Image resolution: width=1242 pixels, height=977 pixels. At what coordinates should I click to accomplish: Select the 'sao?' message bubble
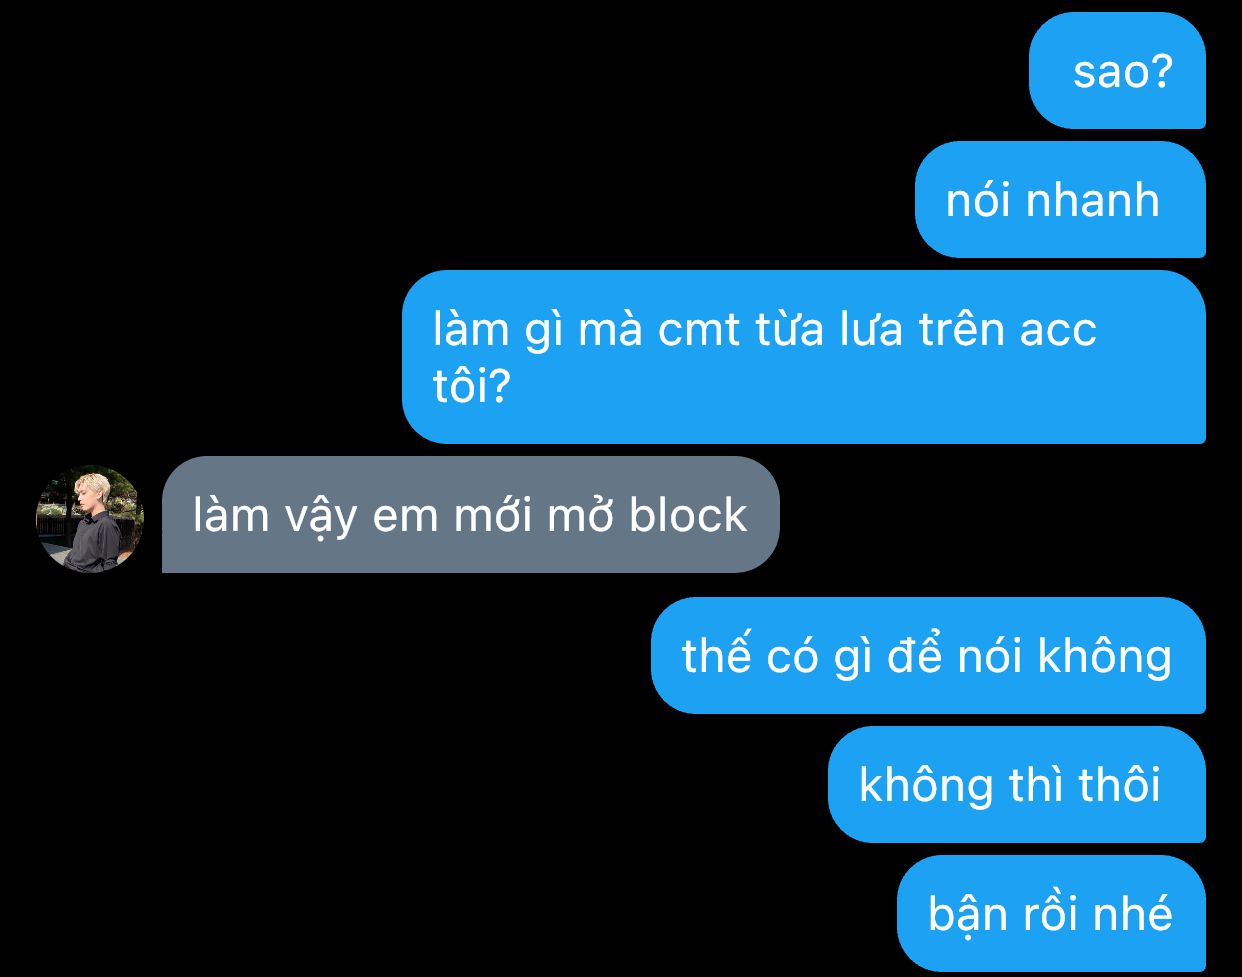point(1117,71)
